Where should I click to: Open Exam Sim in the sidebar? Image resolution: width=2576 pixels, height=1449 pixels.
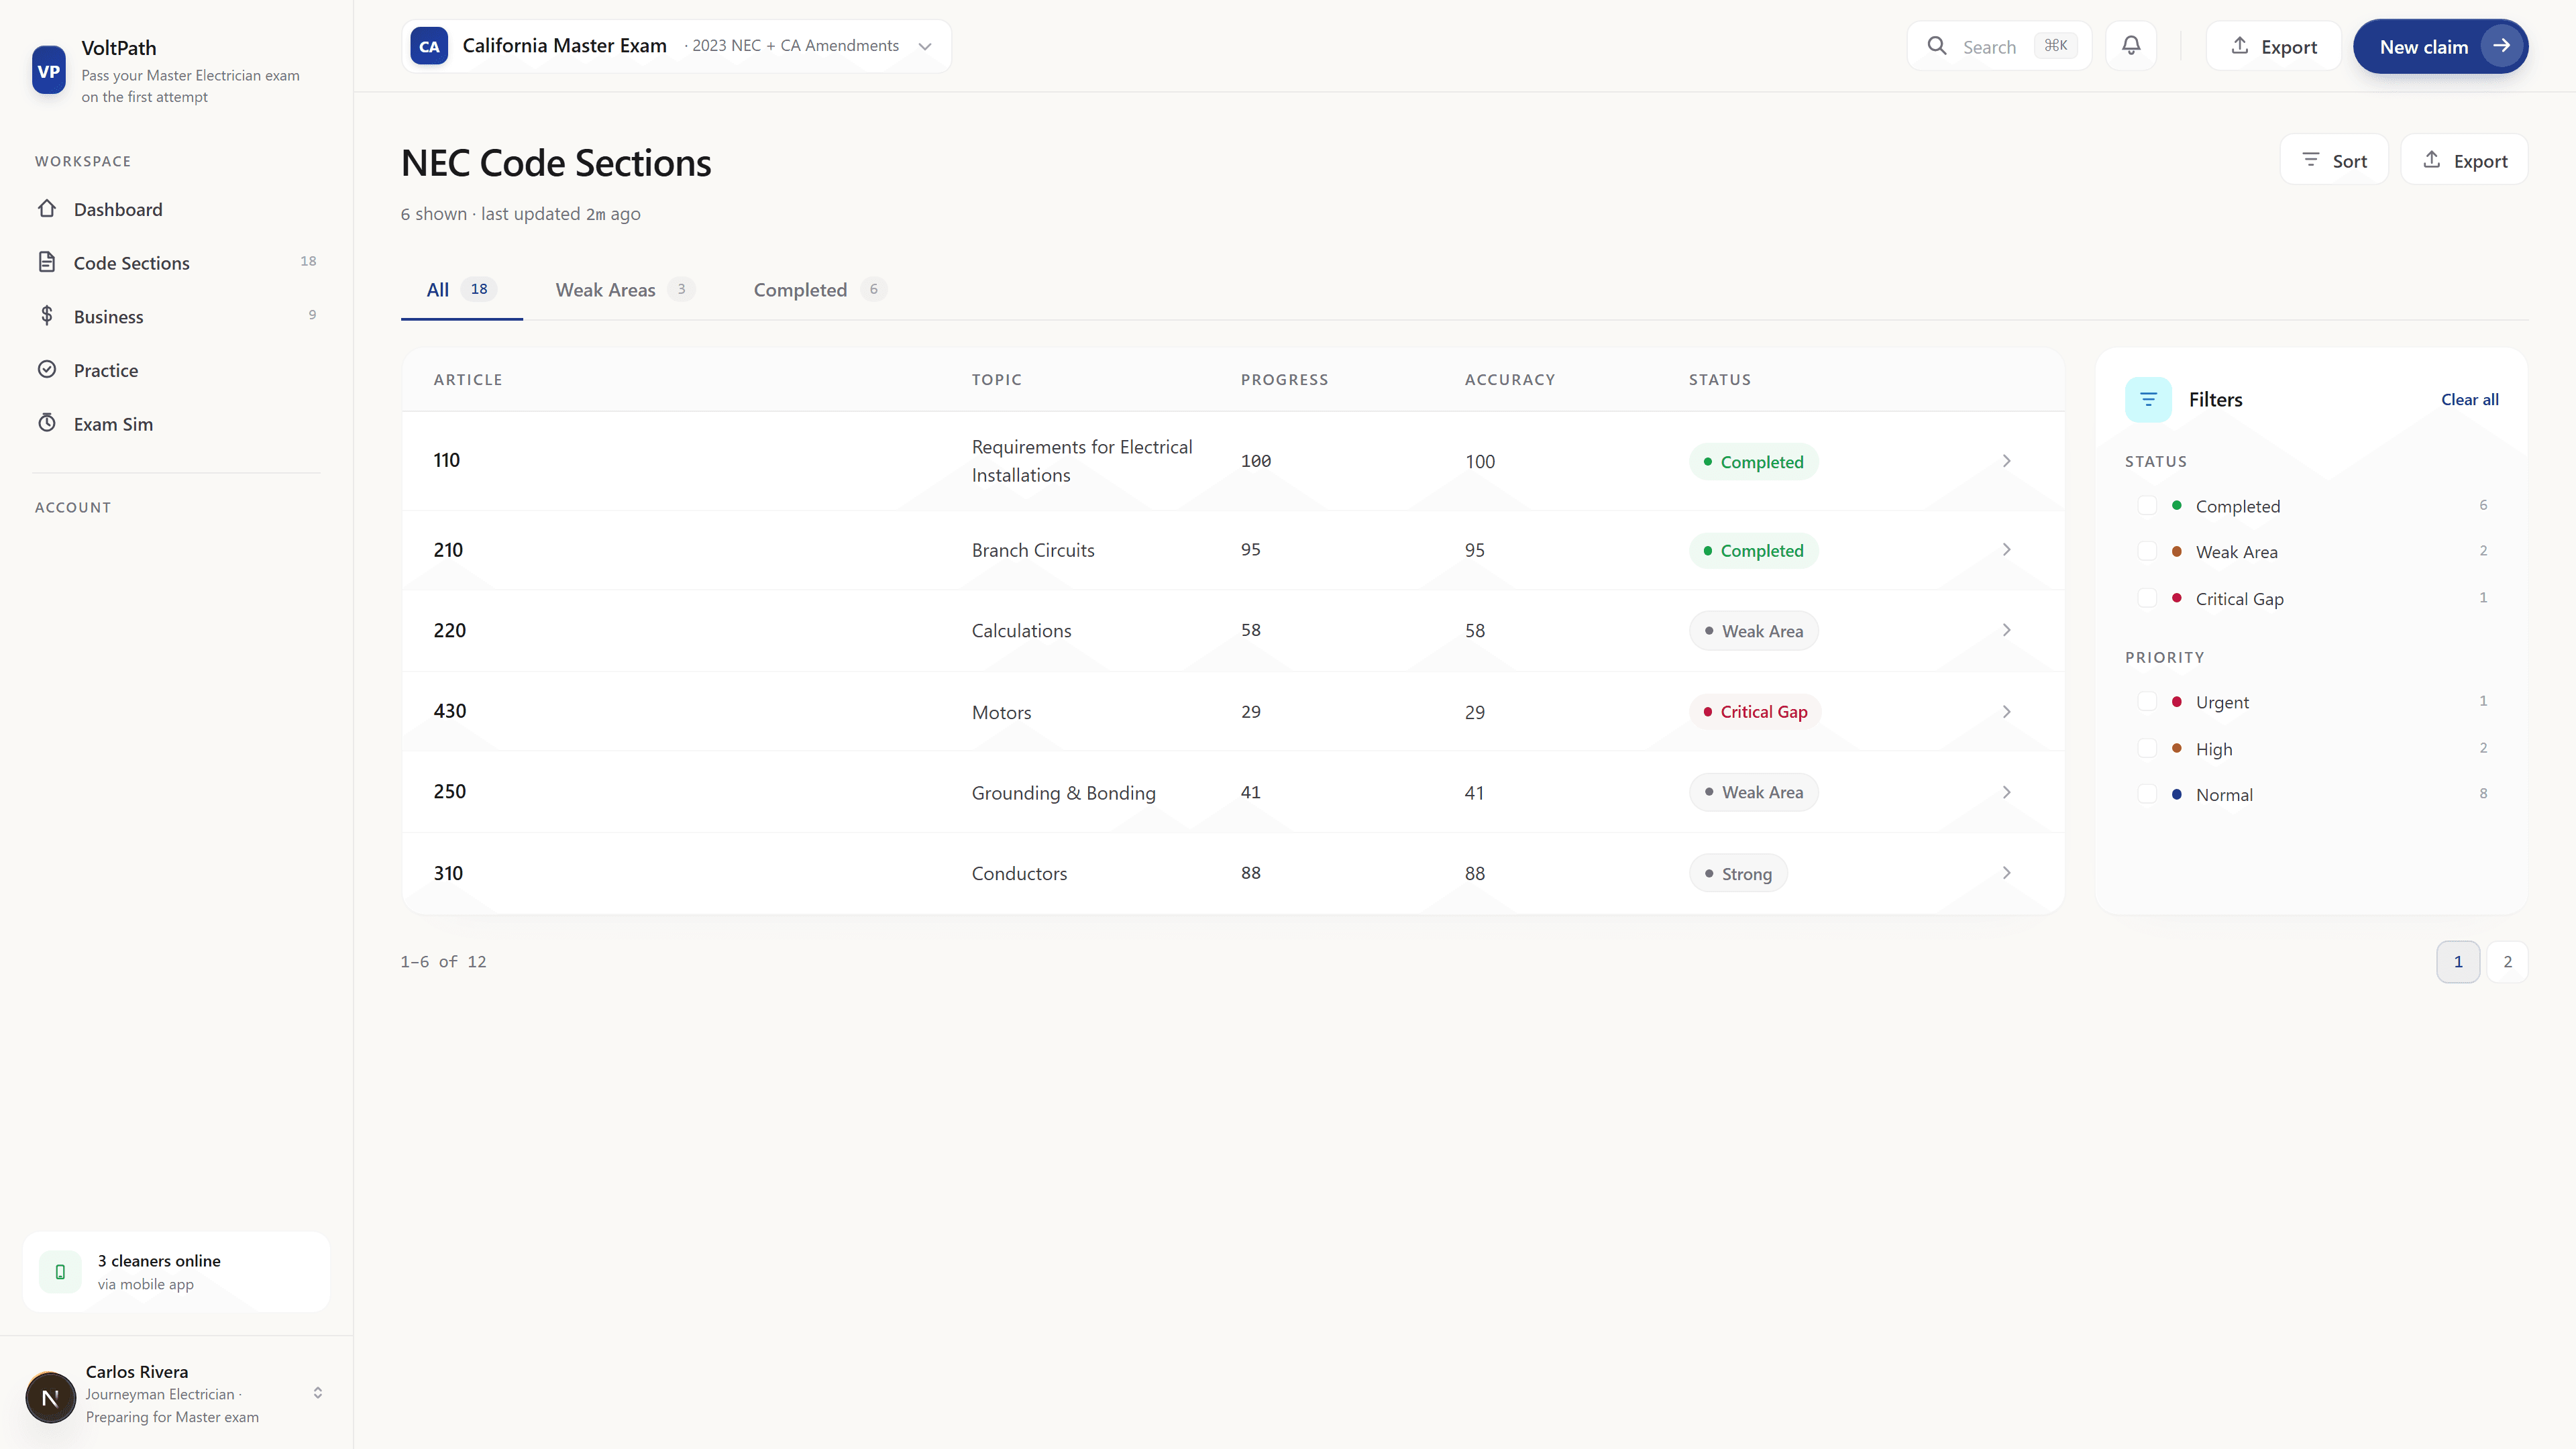point(176,423)
